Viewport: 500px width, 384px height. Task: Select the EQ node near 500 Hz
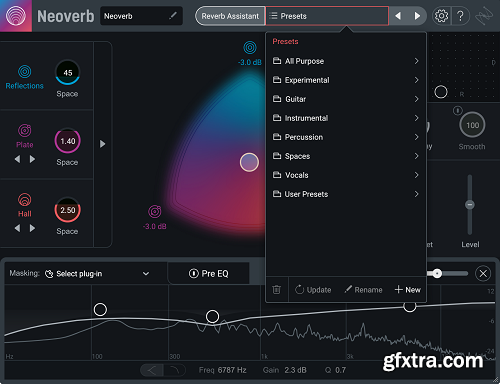click(x=212, y=316)
